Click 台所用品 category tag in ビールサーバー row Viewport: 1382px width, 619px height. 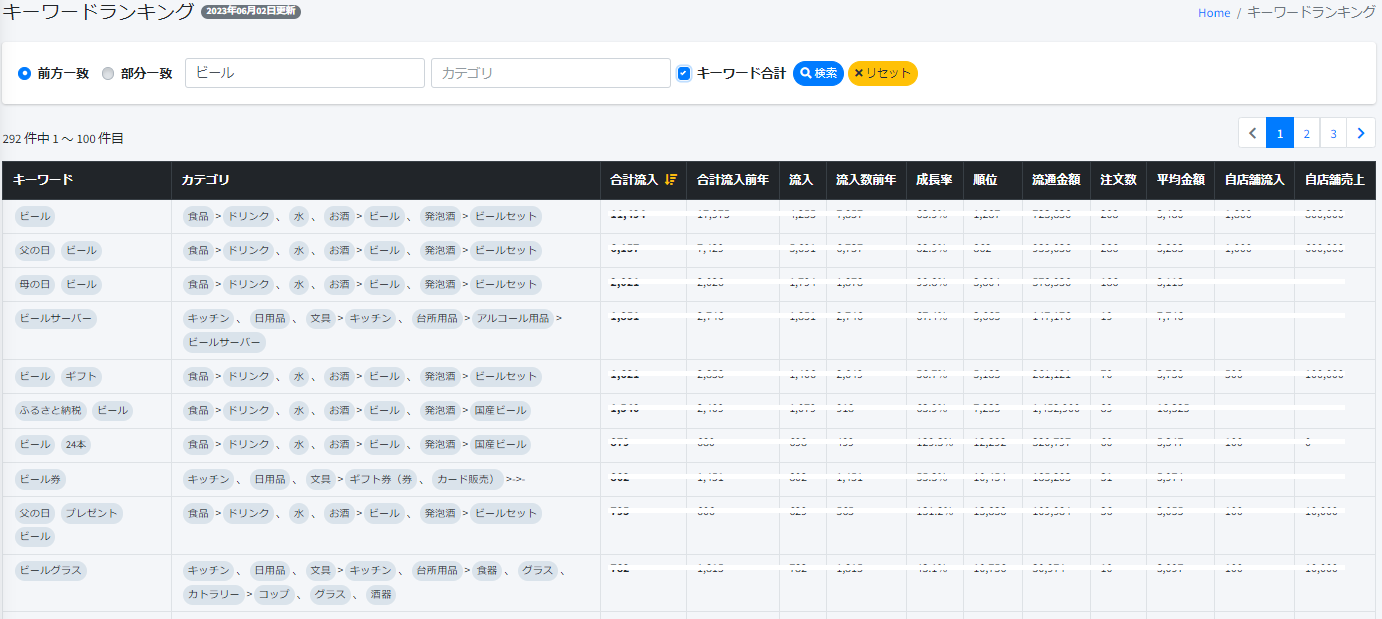[438, 318]
